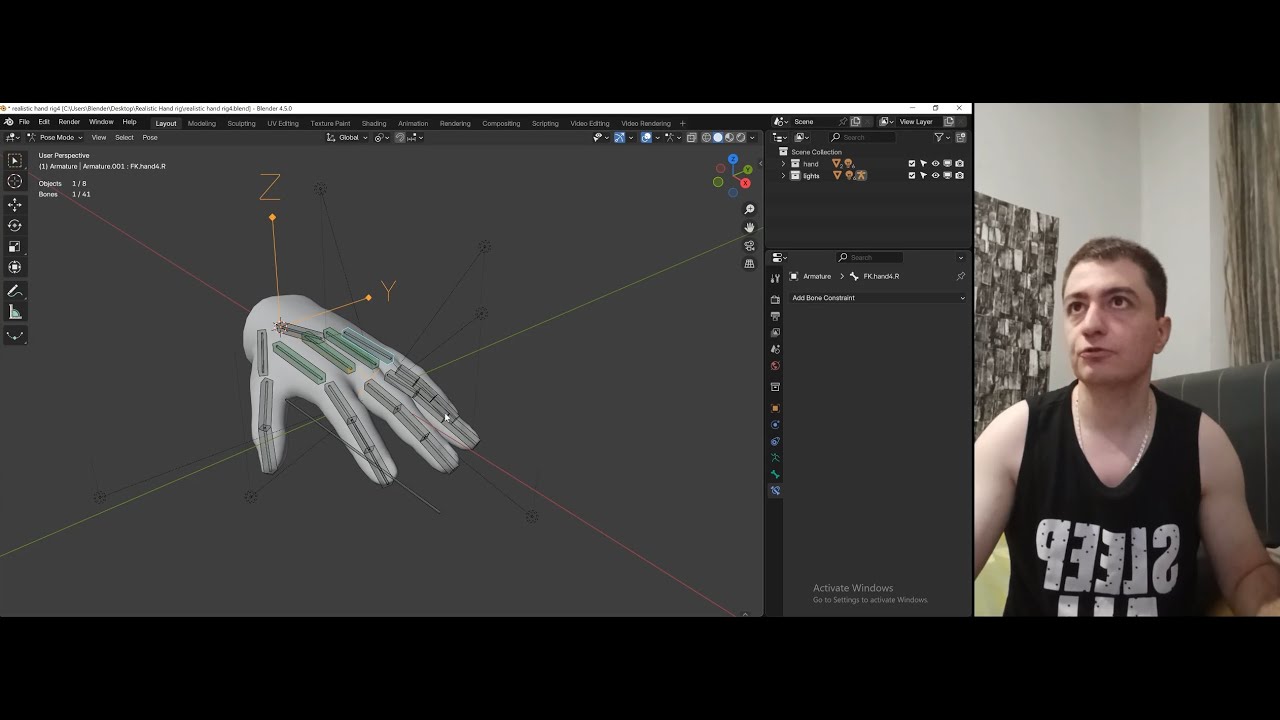Pick the Scale tool
This screenshot has height=720, width=1280.
click(15, 246)
